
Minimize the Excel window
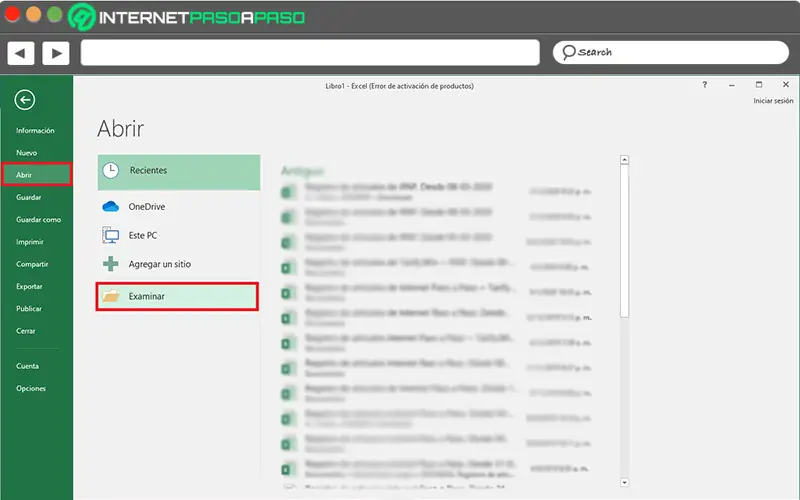click(x=732, y=85)
